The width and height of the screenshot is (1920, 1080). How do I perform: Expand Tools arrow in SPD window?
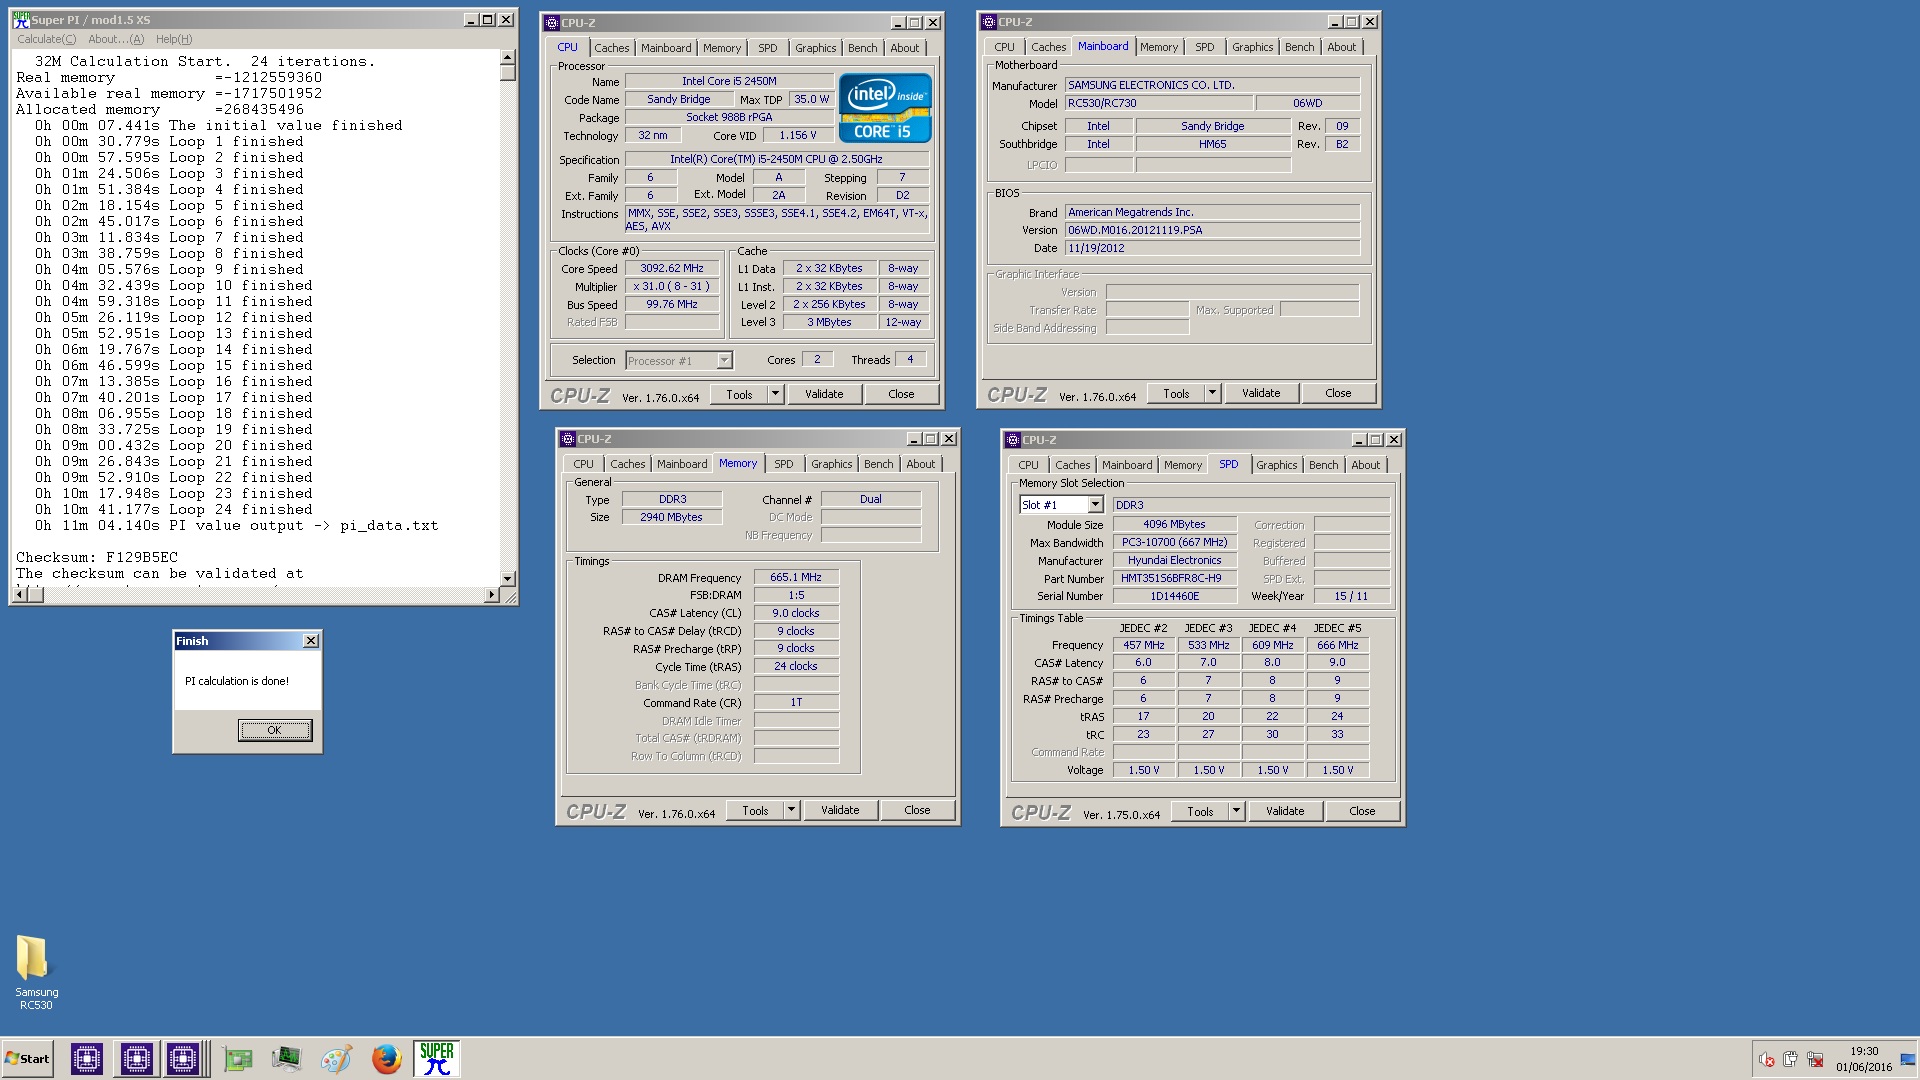tap(1236, 811)
